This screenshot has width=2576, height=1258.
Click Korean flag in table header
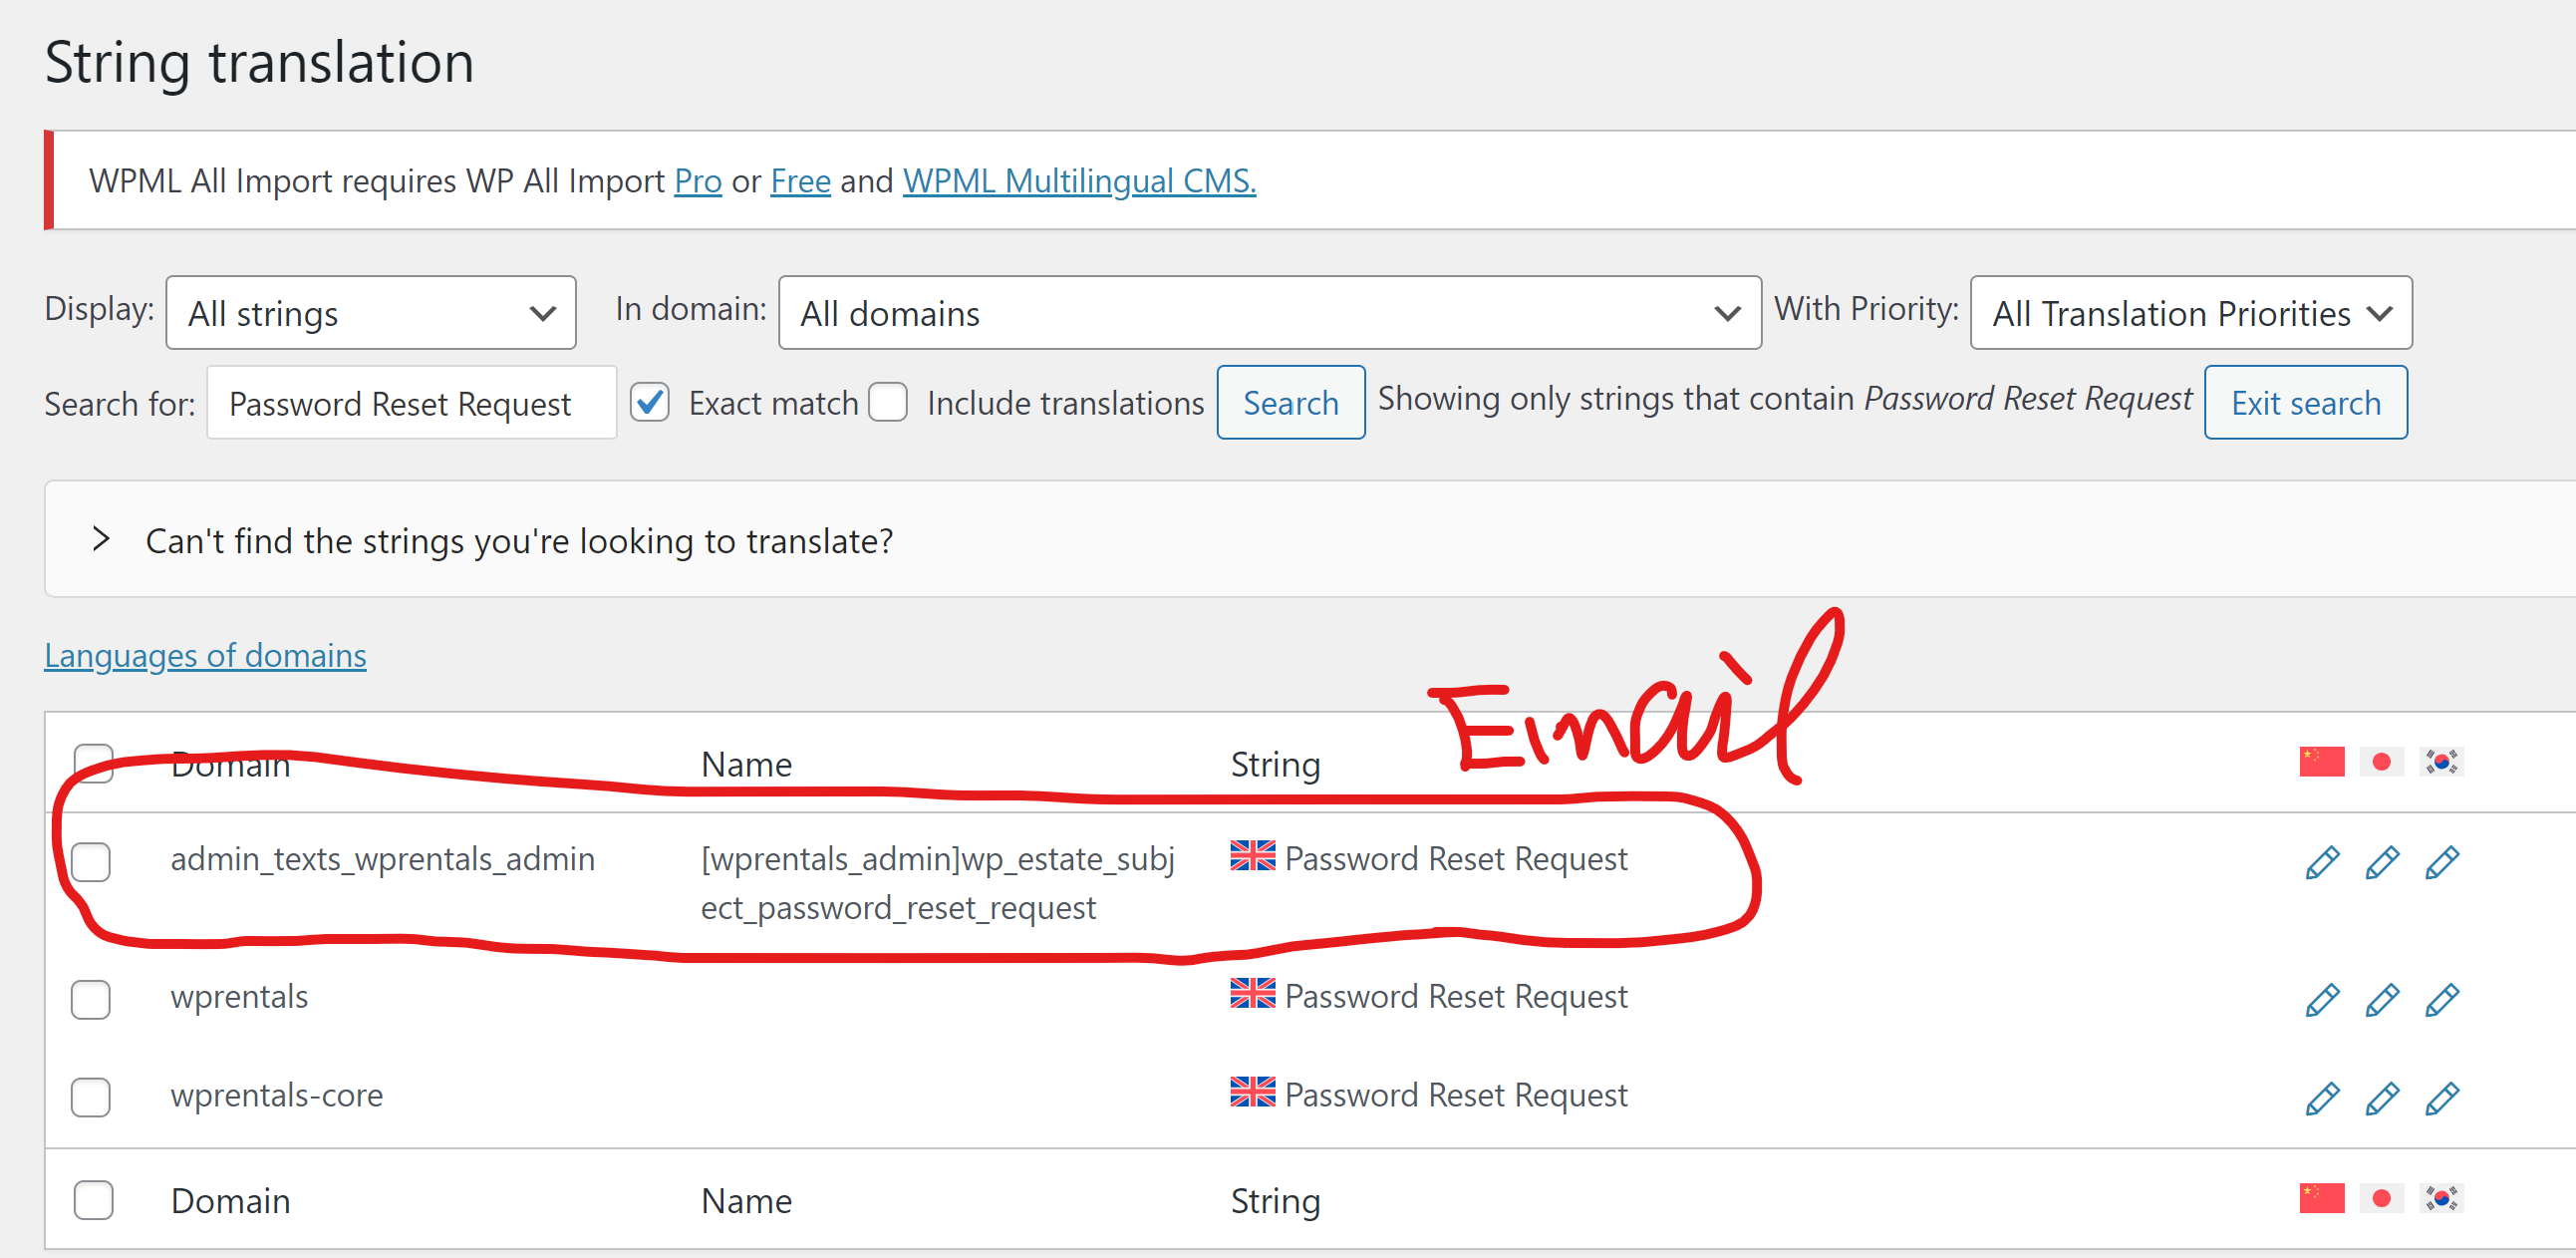[x=2441, y=761]
